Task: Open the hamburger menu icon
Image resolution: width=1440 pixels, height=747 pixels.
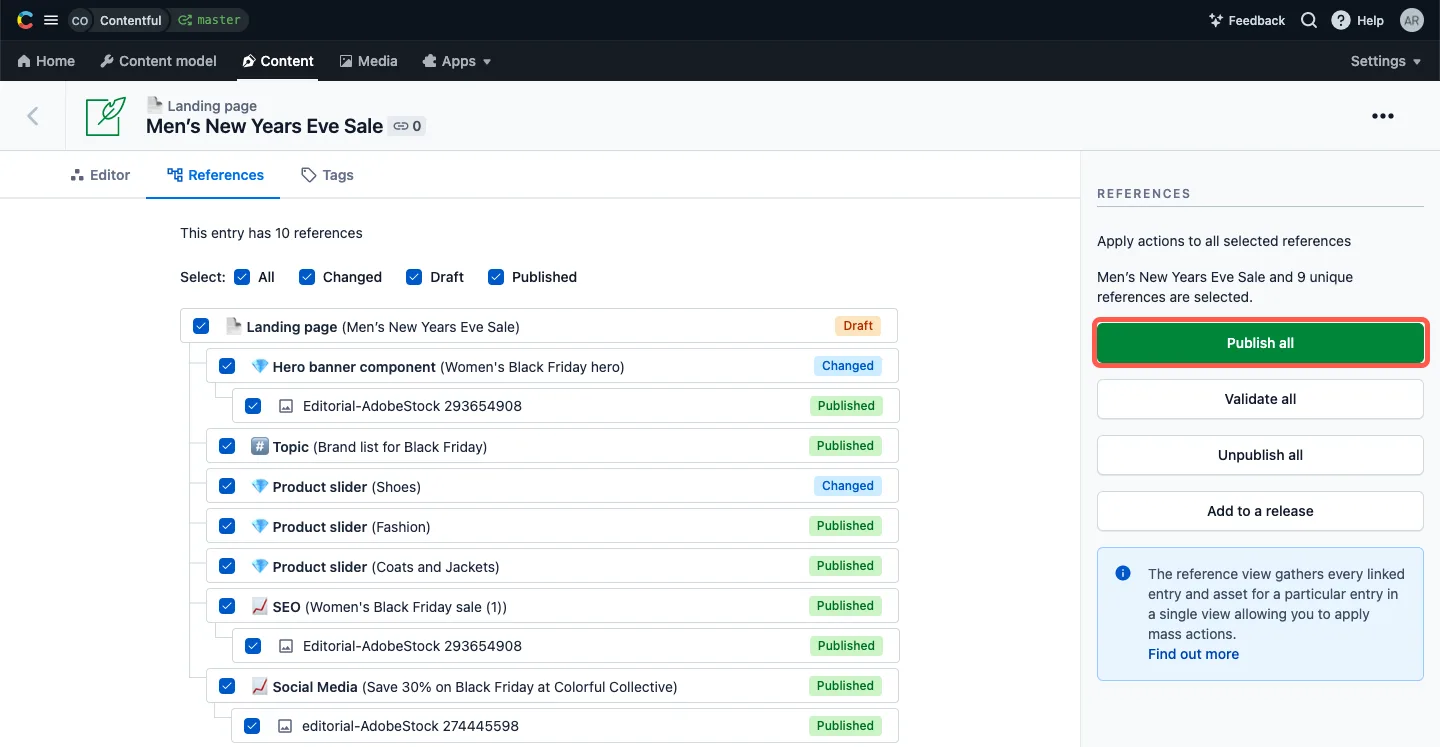Action: 51,20
